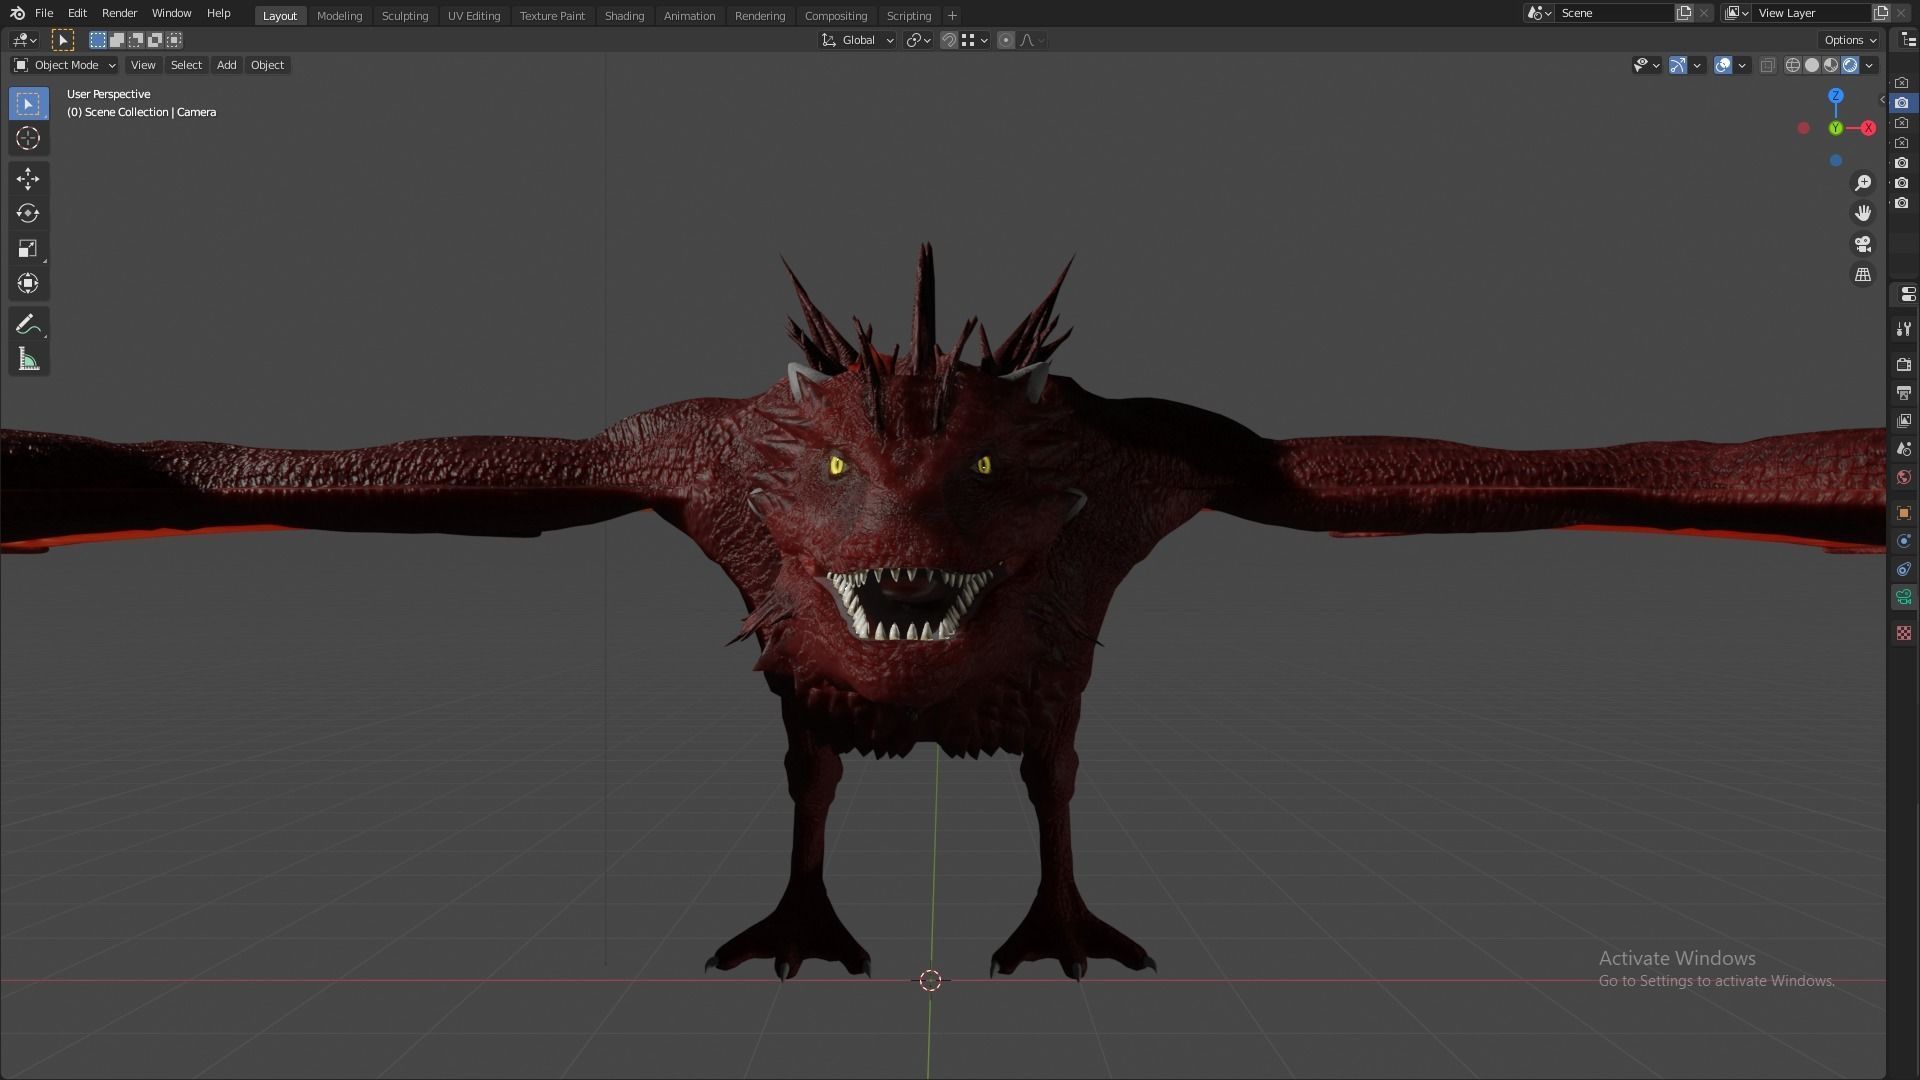Switch to the Modeling workspace tab
The image size is (1920, 1080).
coord(339,16)
